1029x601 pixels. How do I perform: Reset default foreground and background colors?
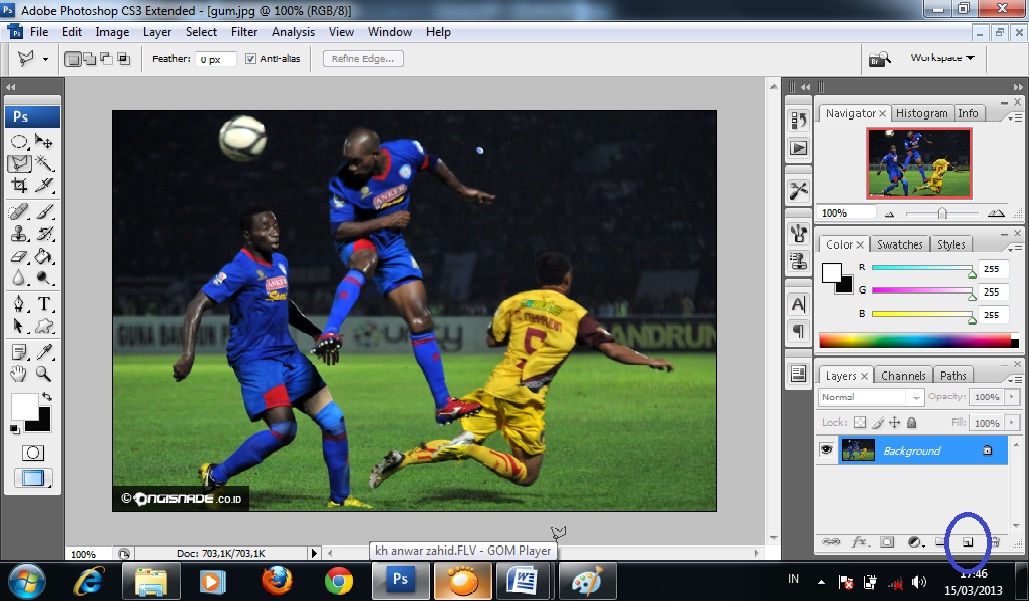14,429
